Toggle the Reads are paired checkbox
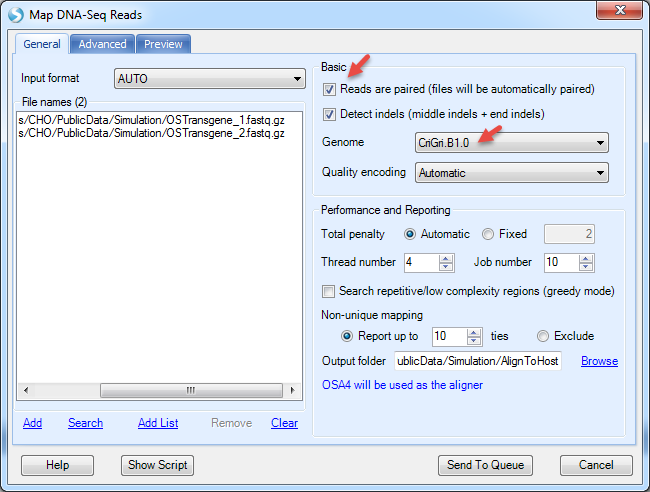The width and height of the screenshot is (650, 492). click(329, 90)
